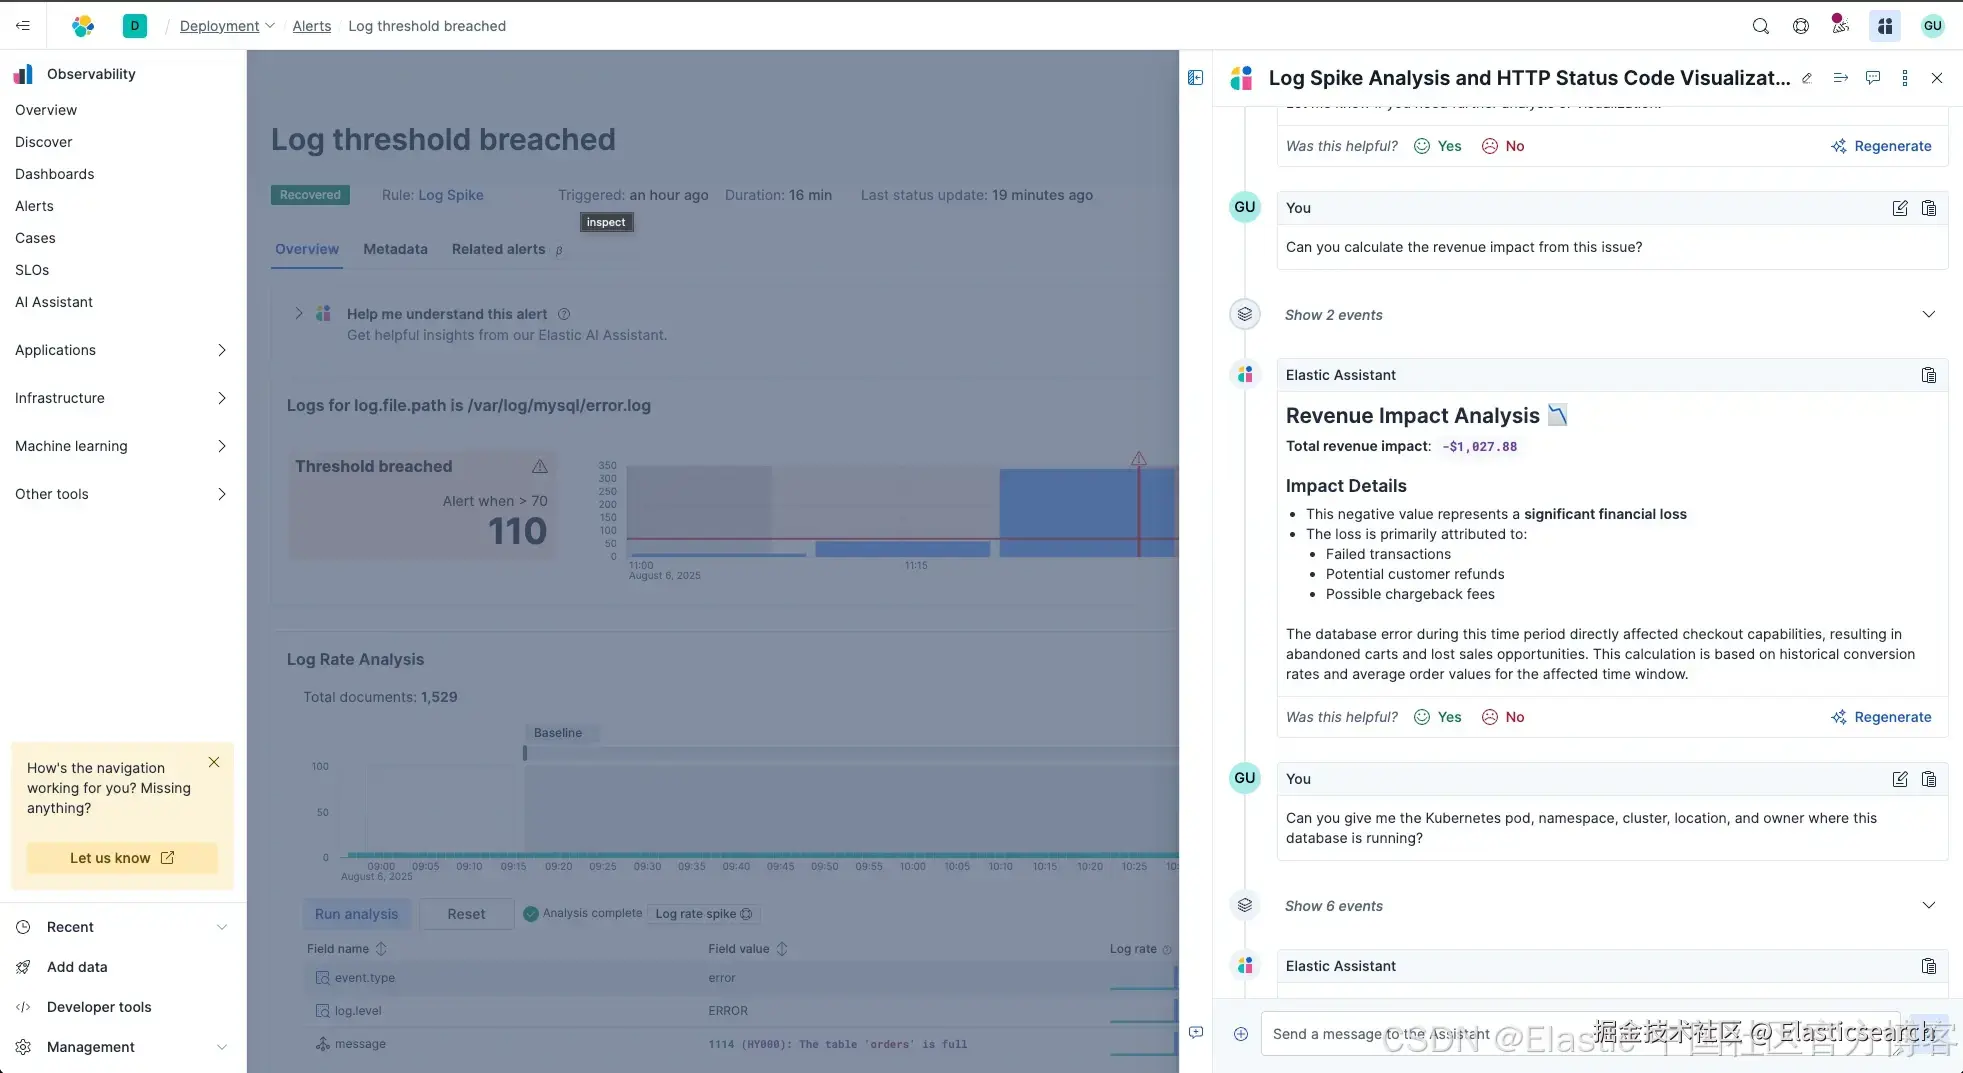The height and width of the screenshot is (1073, 1963).
Task: Click the Let us know button
Action: pyautogui.click(x=122, y=858)
